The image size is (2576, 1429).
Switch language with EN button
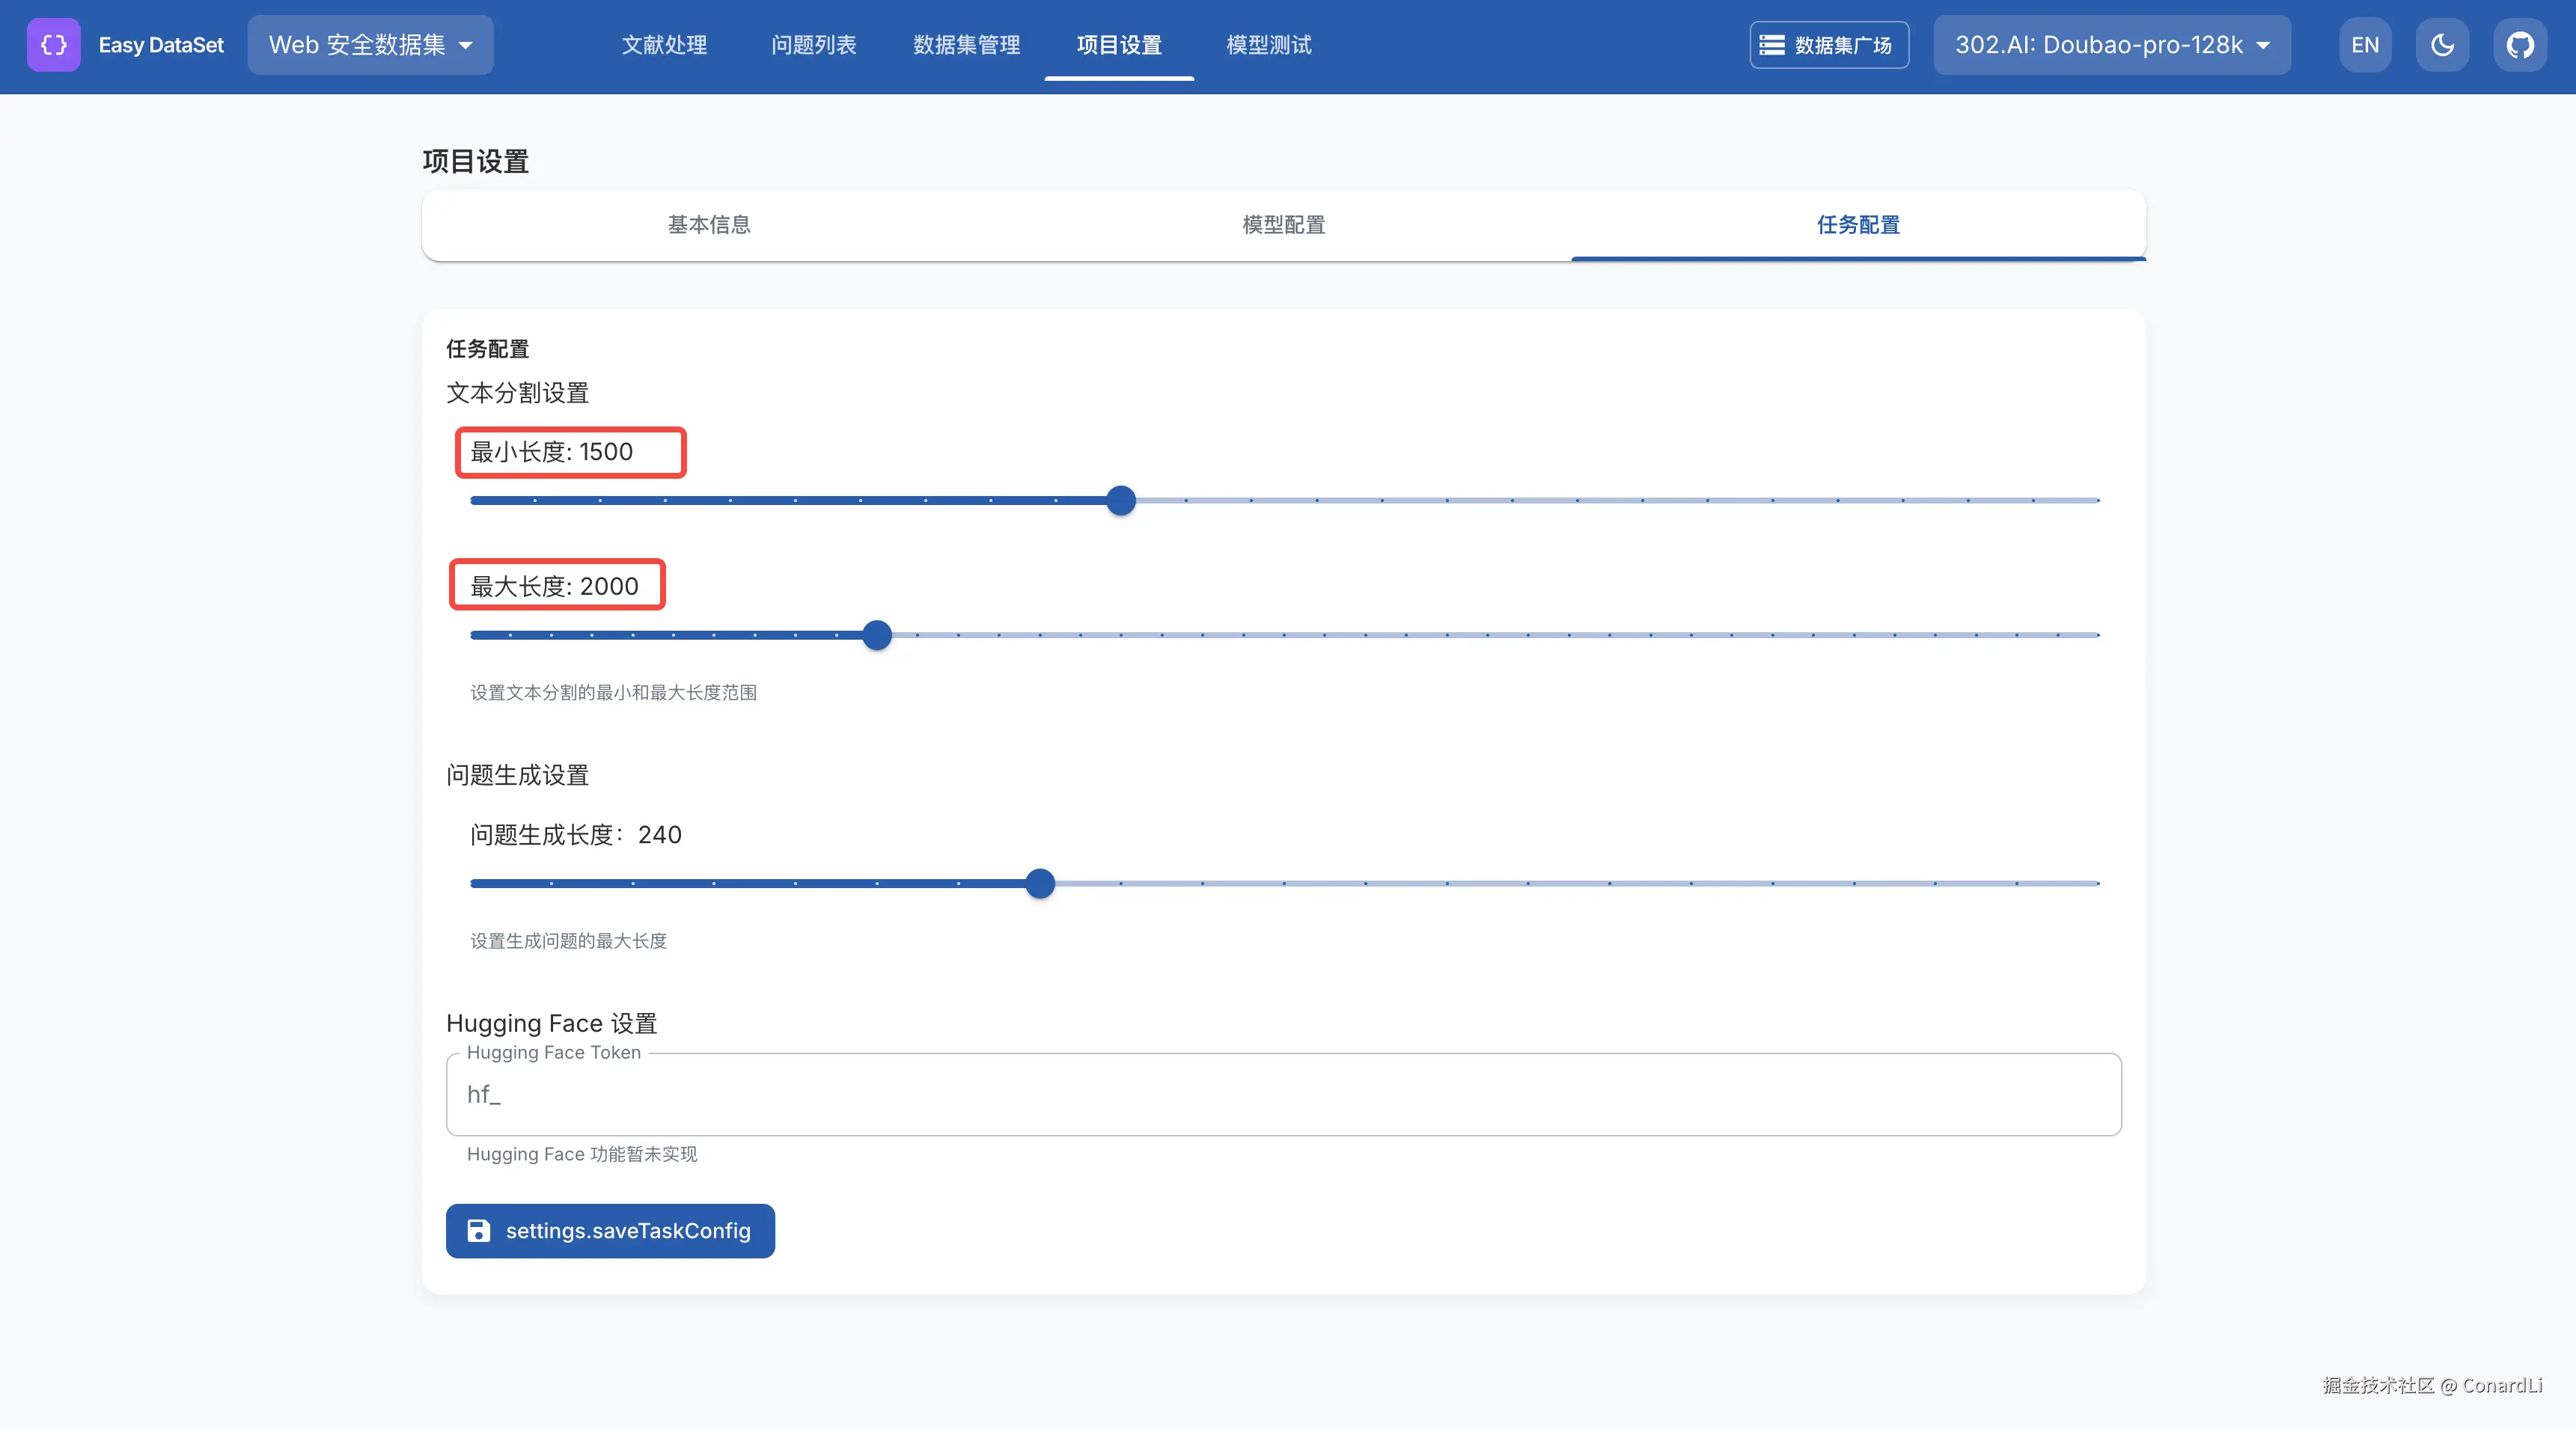click(2365, 45)
